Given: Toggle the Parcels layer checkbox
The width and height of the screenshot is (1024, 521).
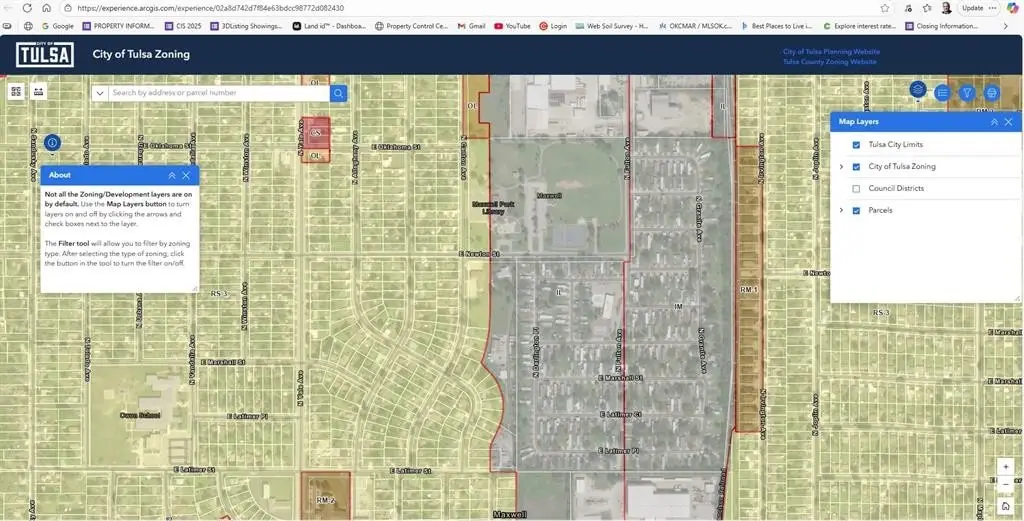Looking at the screenshot, I should (856, 211).
